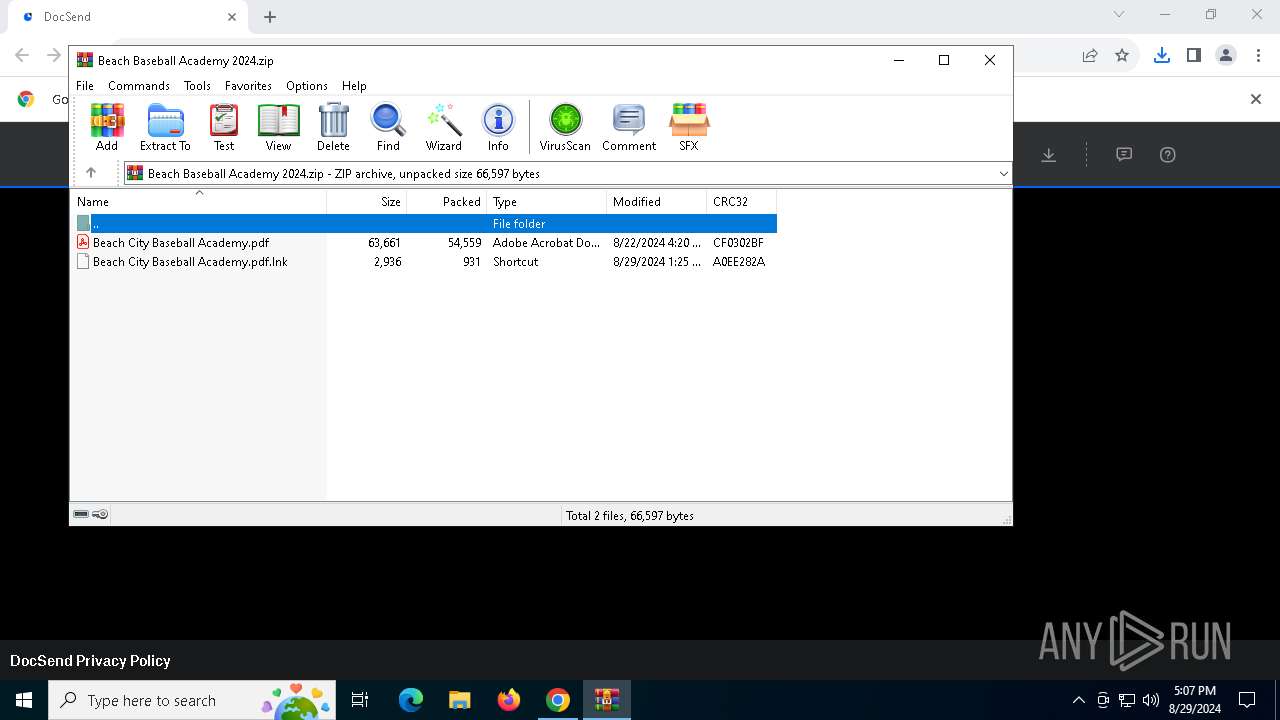Click the key password status bar icon
Image resolution: width=1280 pixels, height=720 pixels.
coord(100,514)
